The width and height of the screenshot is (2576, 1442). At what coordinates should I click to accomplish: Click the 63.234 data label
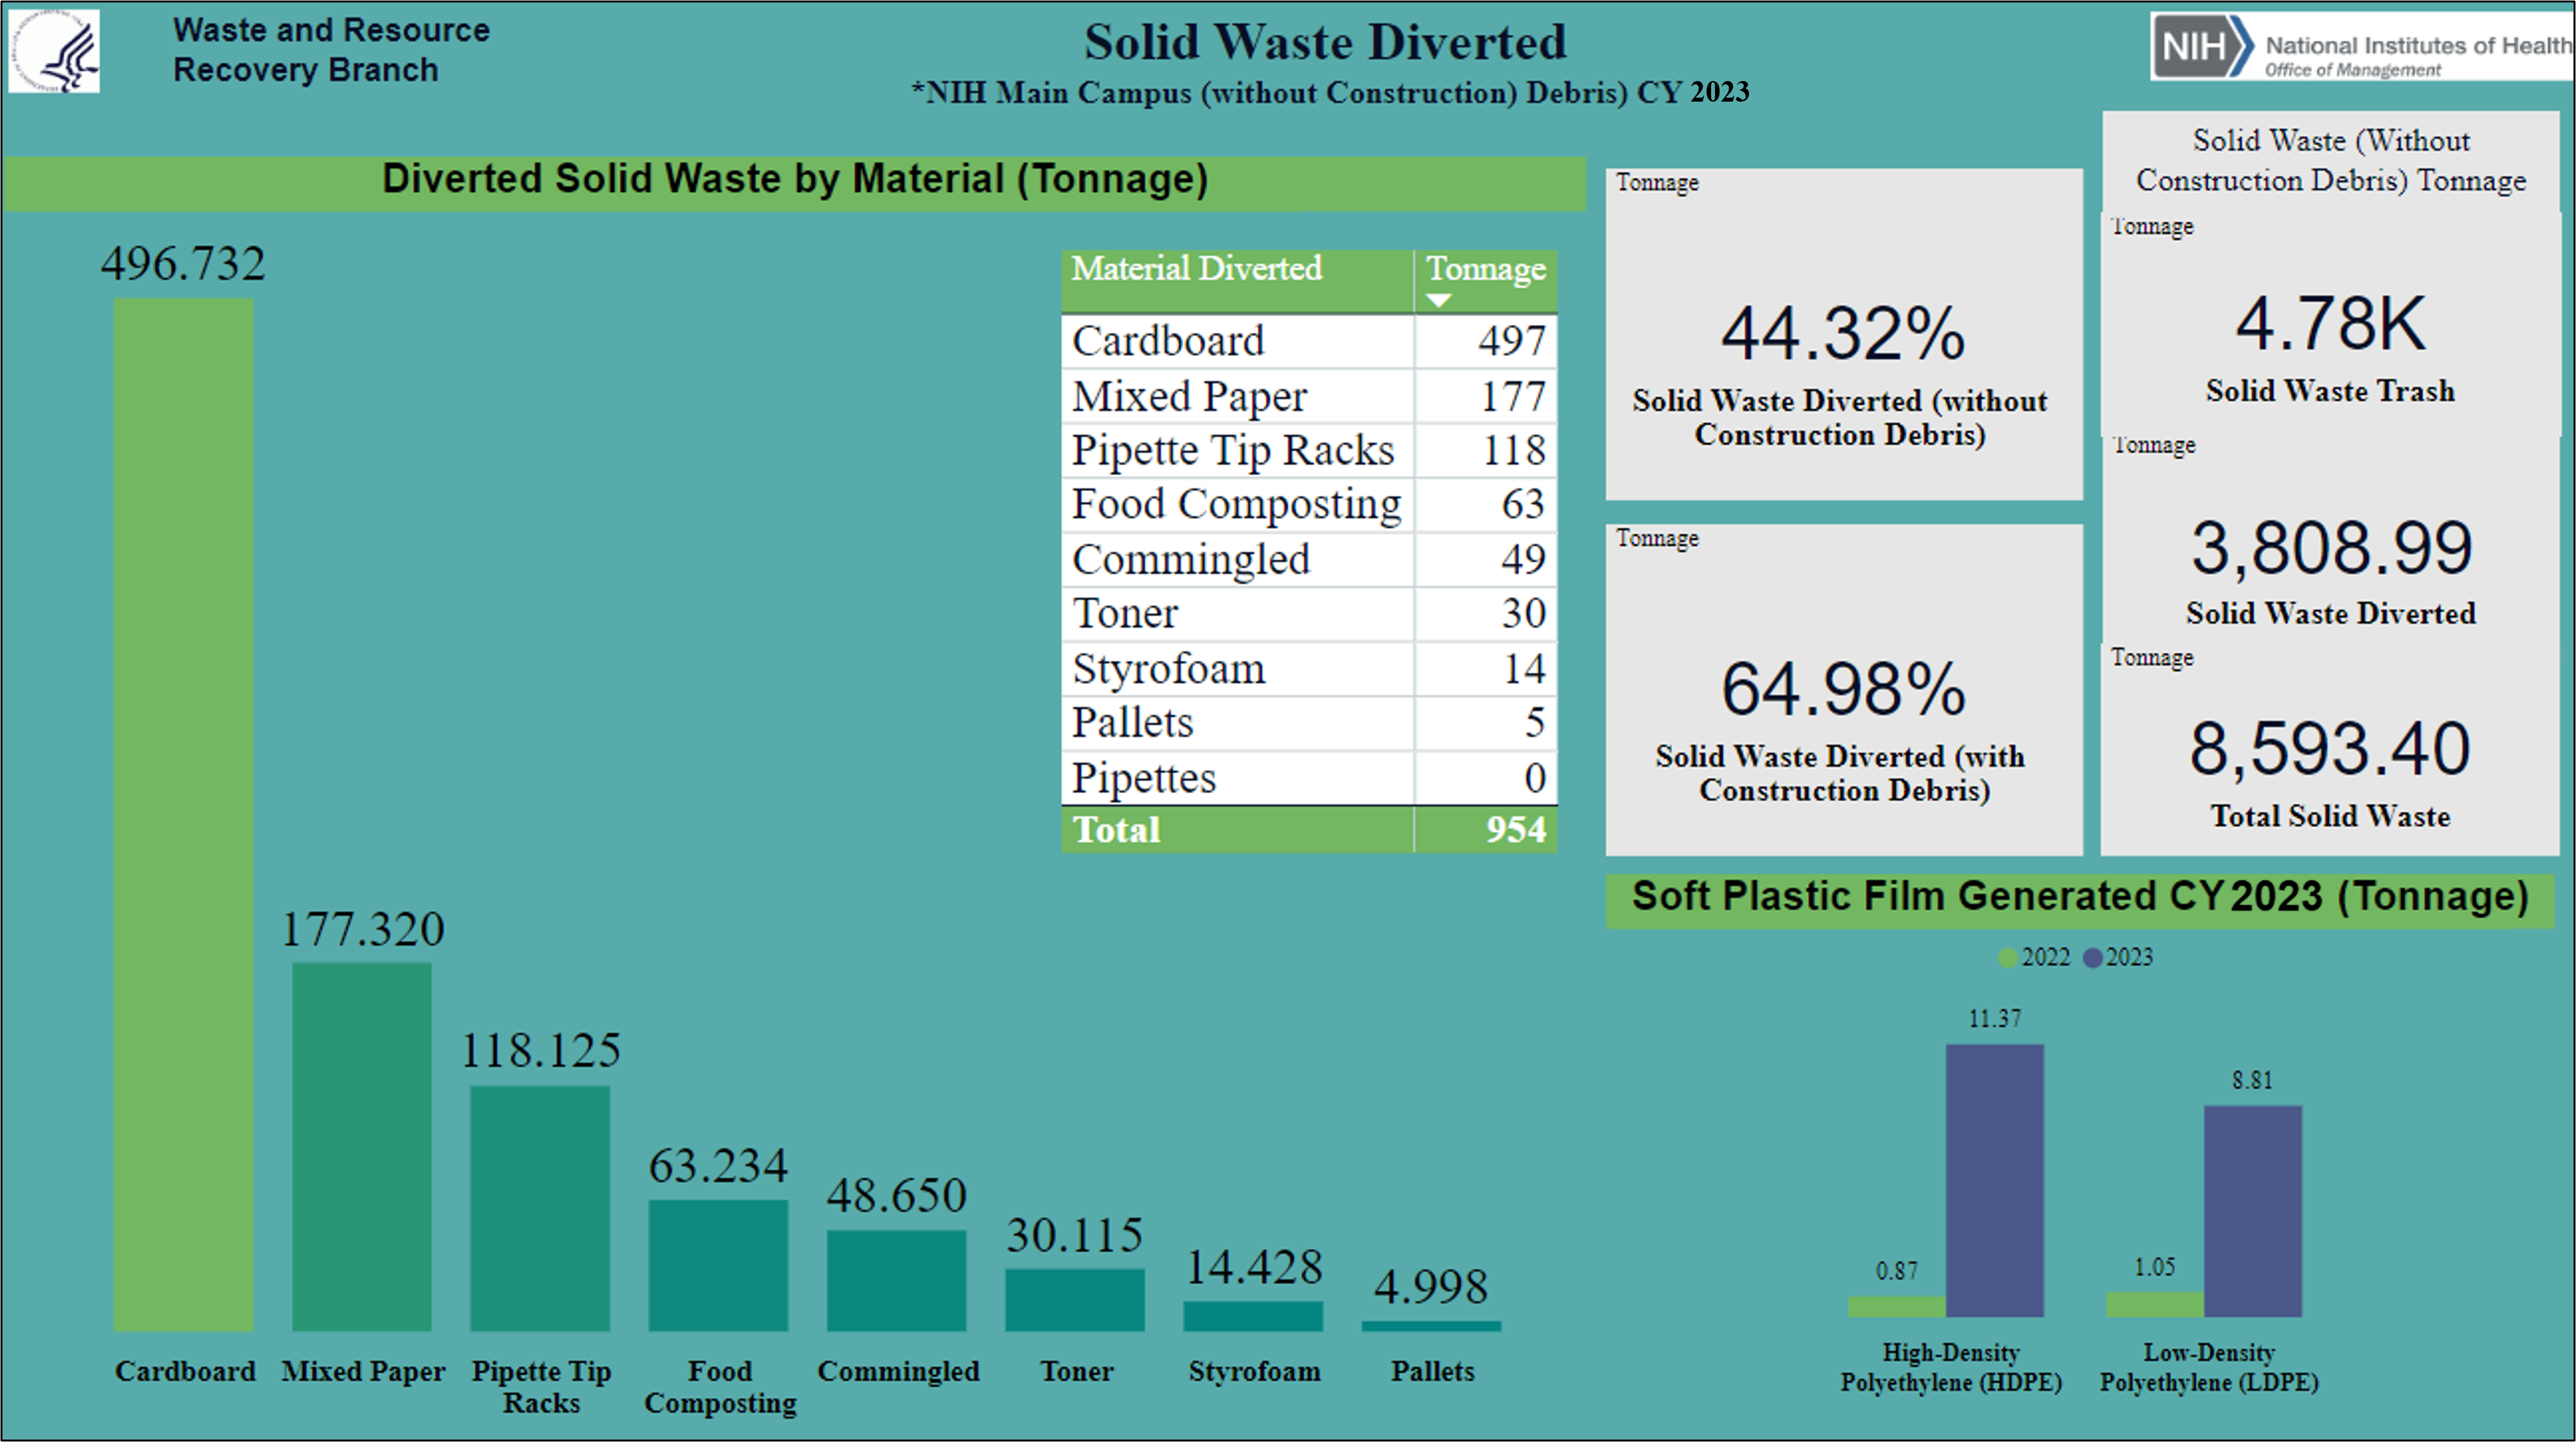[718, 1166]
